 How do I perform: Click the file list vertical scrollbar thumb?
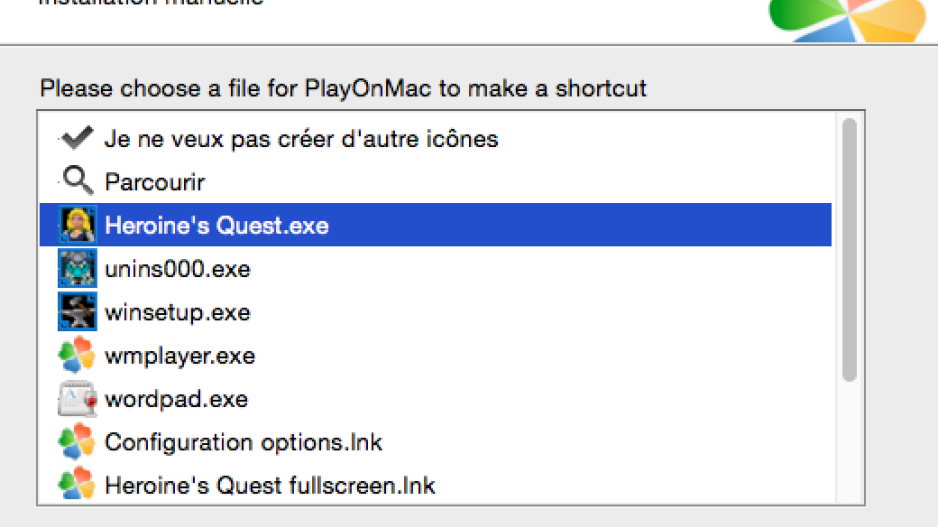[849, 249]
